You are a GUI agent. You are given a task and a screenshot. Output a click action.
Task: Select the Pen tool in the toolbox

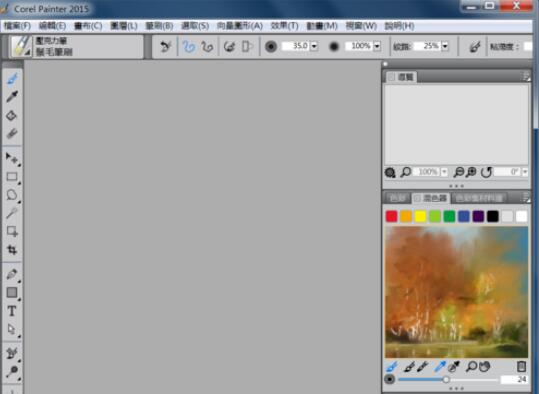(12, 274)
